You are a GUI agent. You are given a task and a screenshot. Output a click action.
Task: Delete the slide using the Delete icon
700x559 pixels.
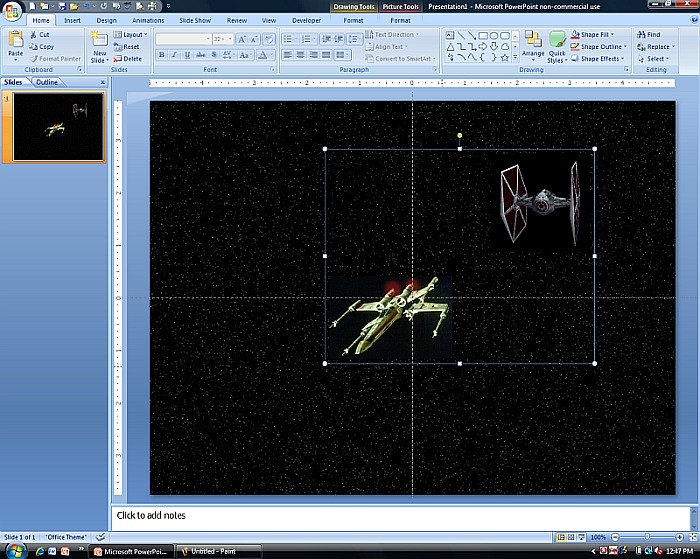[118, 59]
